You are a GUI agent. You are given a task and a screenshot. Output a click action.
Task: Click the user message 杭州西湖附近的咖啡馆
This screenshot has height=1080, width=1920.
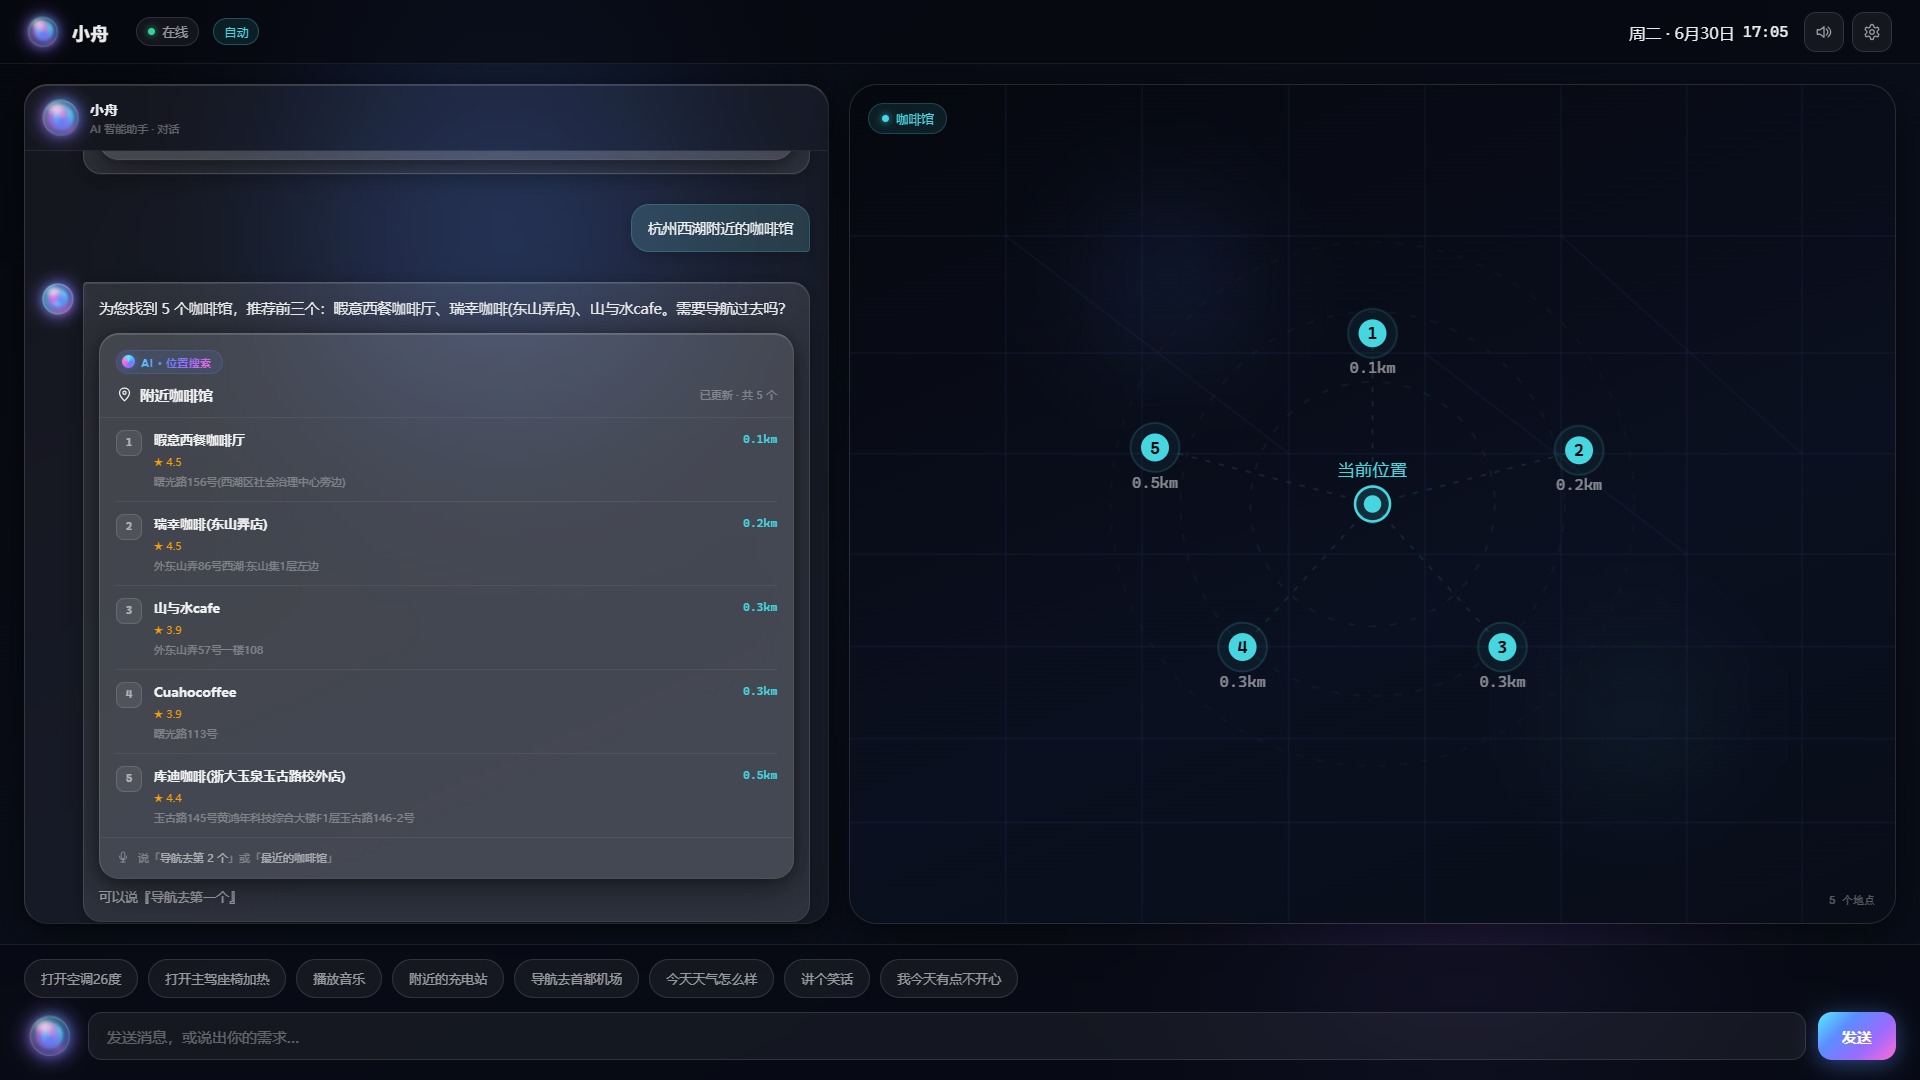(x=720, y=229)
